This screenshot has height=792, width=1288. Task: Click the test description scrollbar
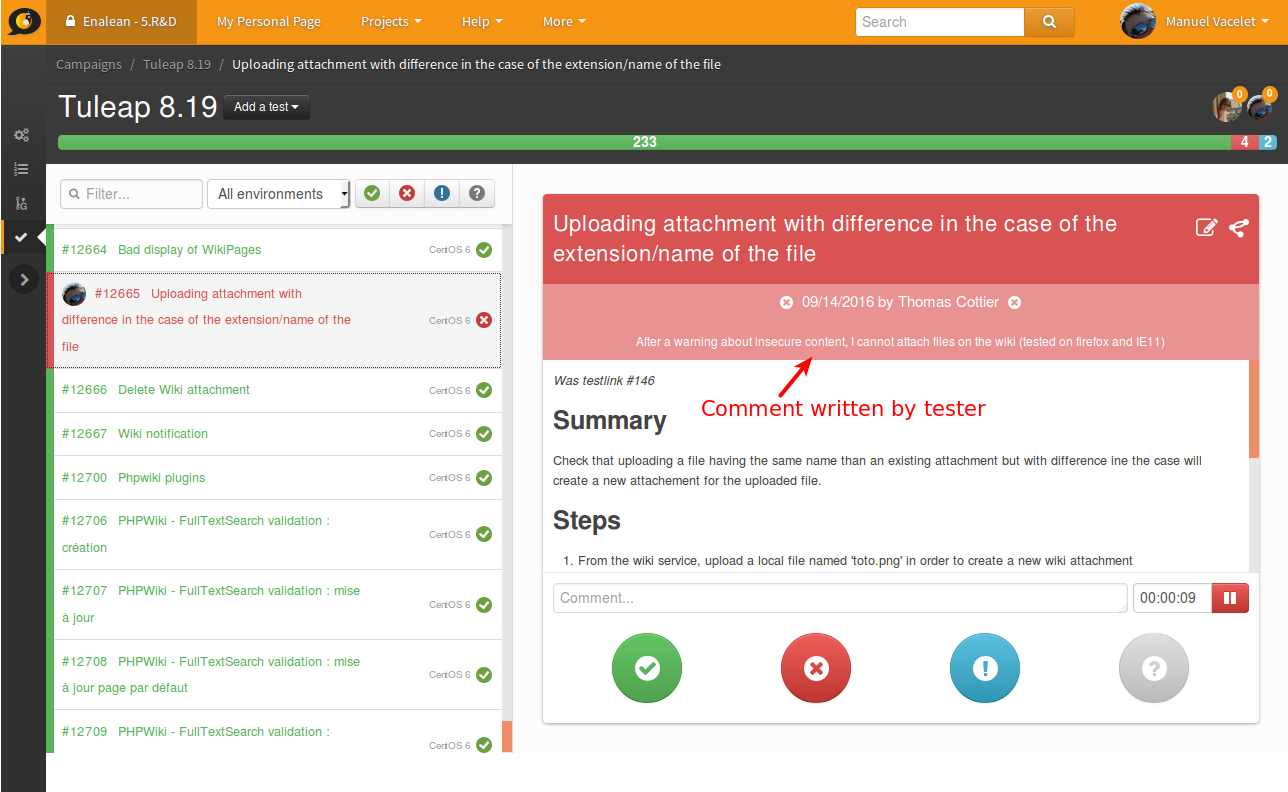pos(1254,409)
